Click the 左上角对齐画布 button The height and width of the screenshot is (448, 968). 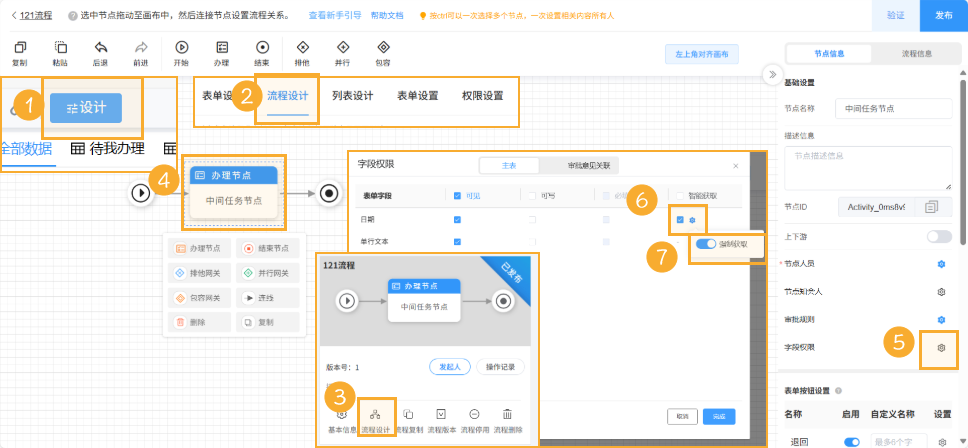point(702,54)
